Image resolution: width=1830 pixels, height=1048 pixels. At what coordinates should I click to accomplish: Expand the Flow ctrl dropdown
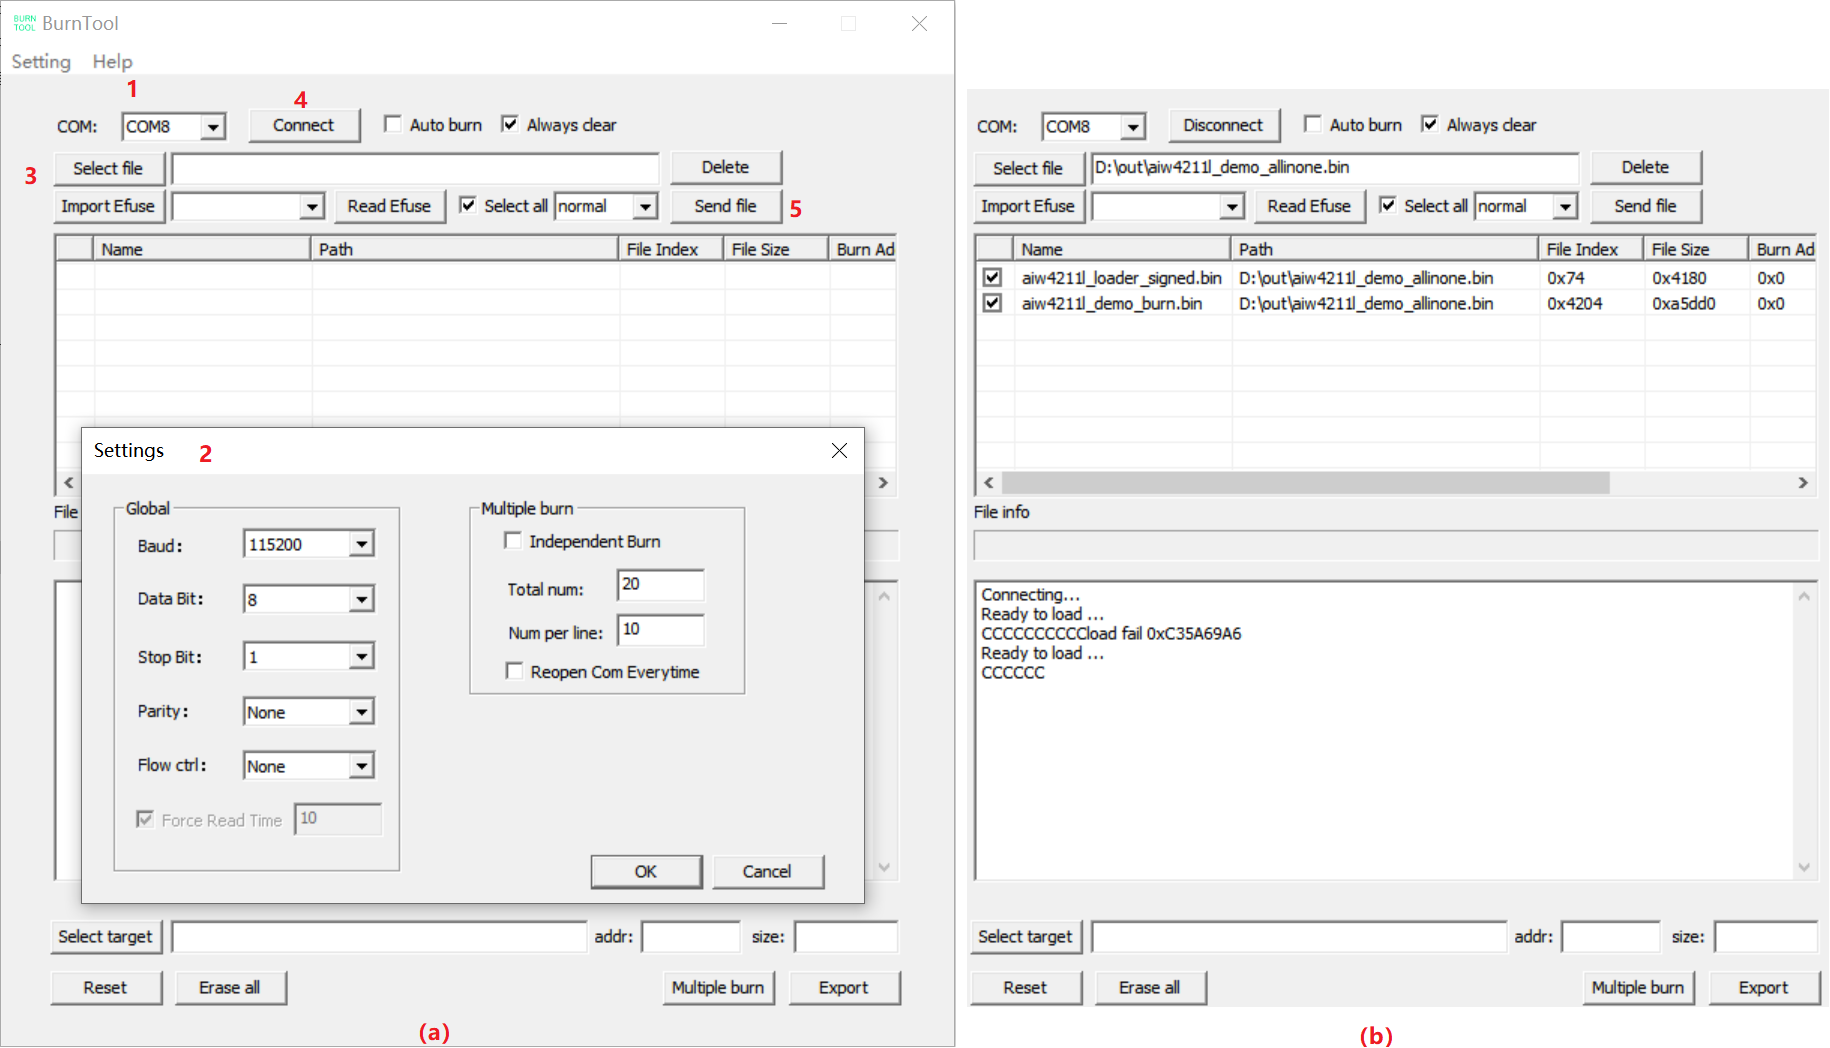pos(361,766)
